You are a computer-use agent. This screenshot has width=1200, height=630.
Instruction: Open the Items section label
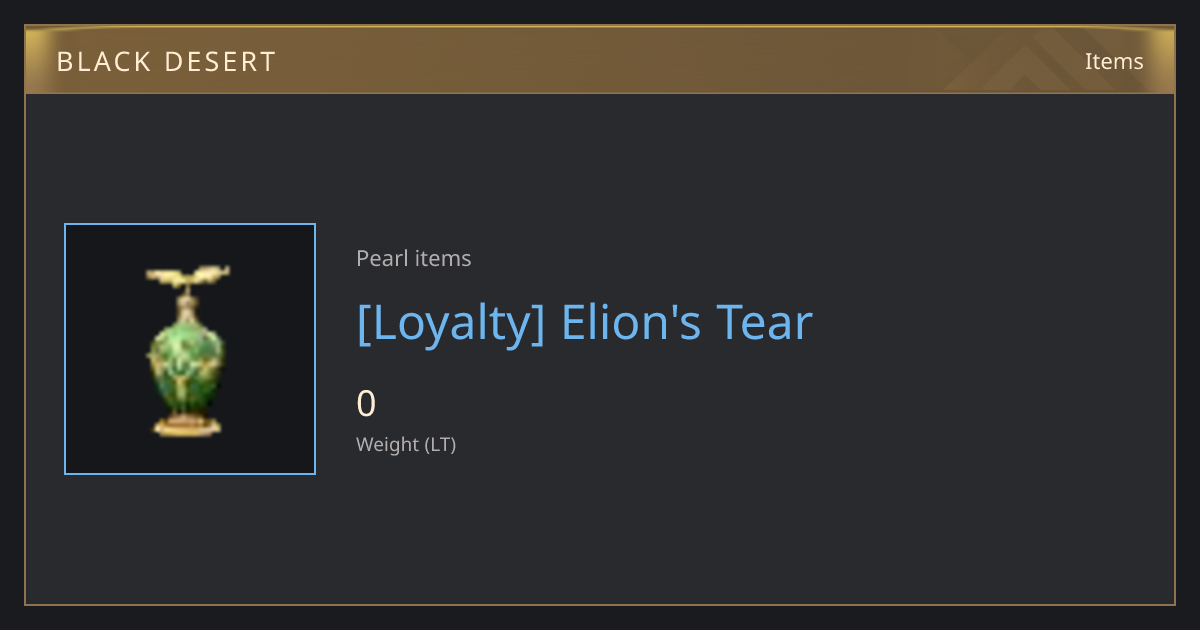click(x=1114, y=61)
